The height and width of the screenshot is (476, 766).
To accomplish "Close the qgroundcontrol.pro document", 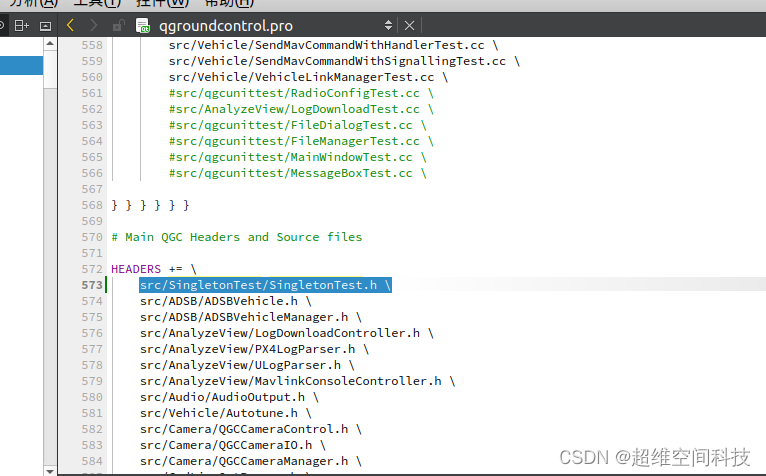I will tap(409, 25).
